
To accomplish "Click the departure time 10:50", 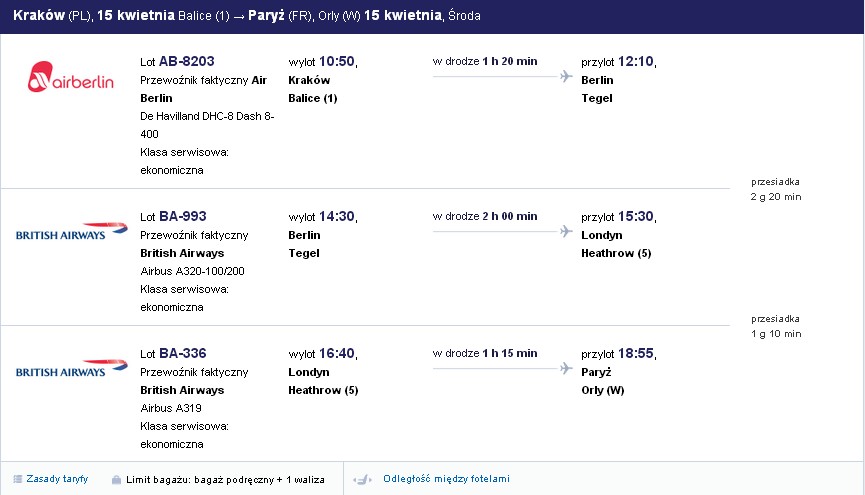I will tap(337, 61).
